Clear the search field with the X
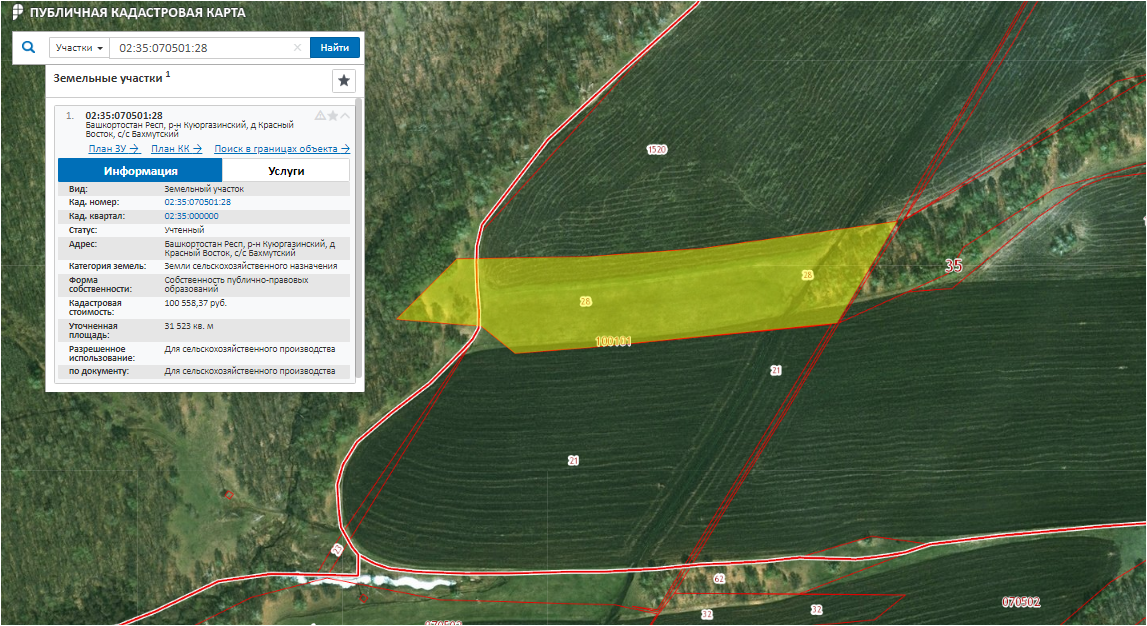 coord(297,48)
